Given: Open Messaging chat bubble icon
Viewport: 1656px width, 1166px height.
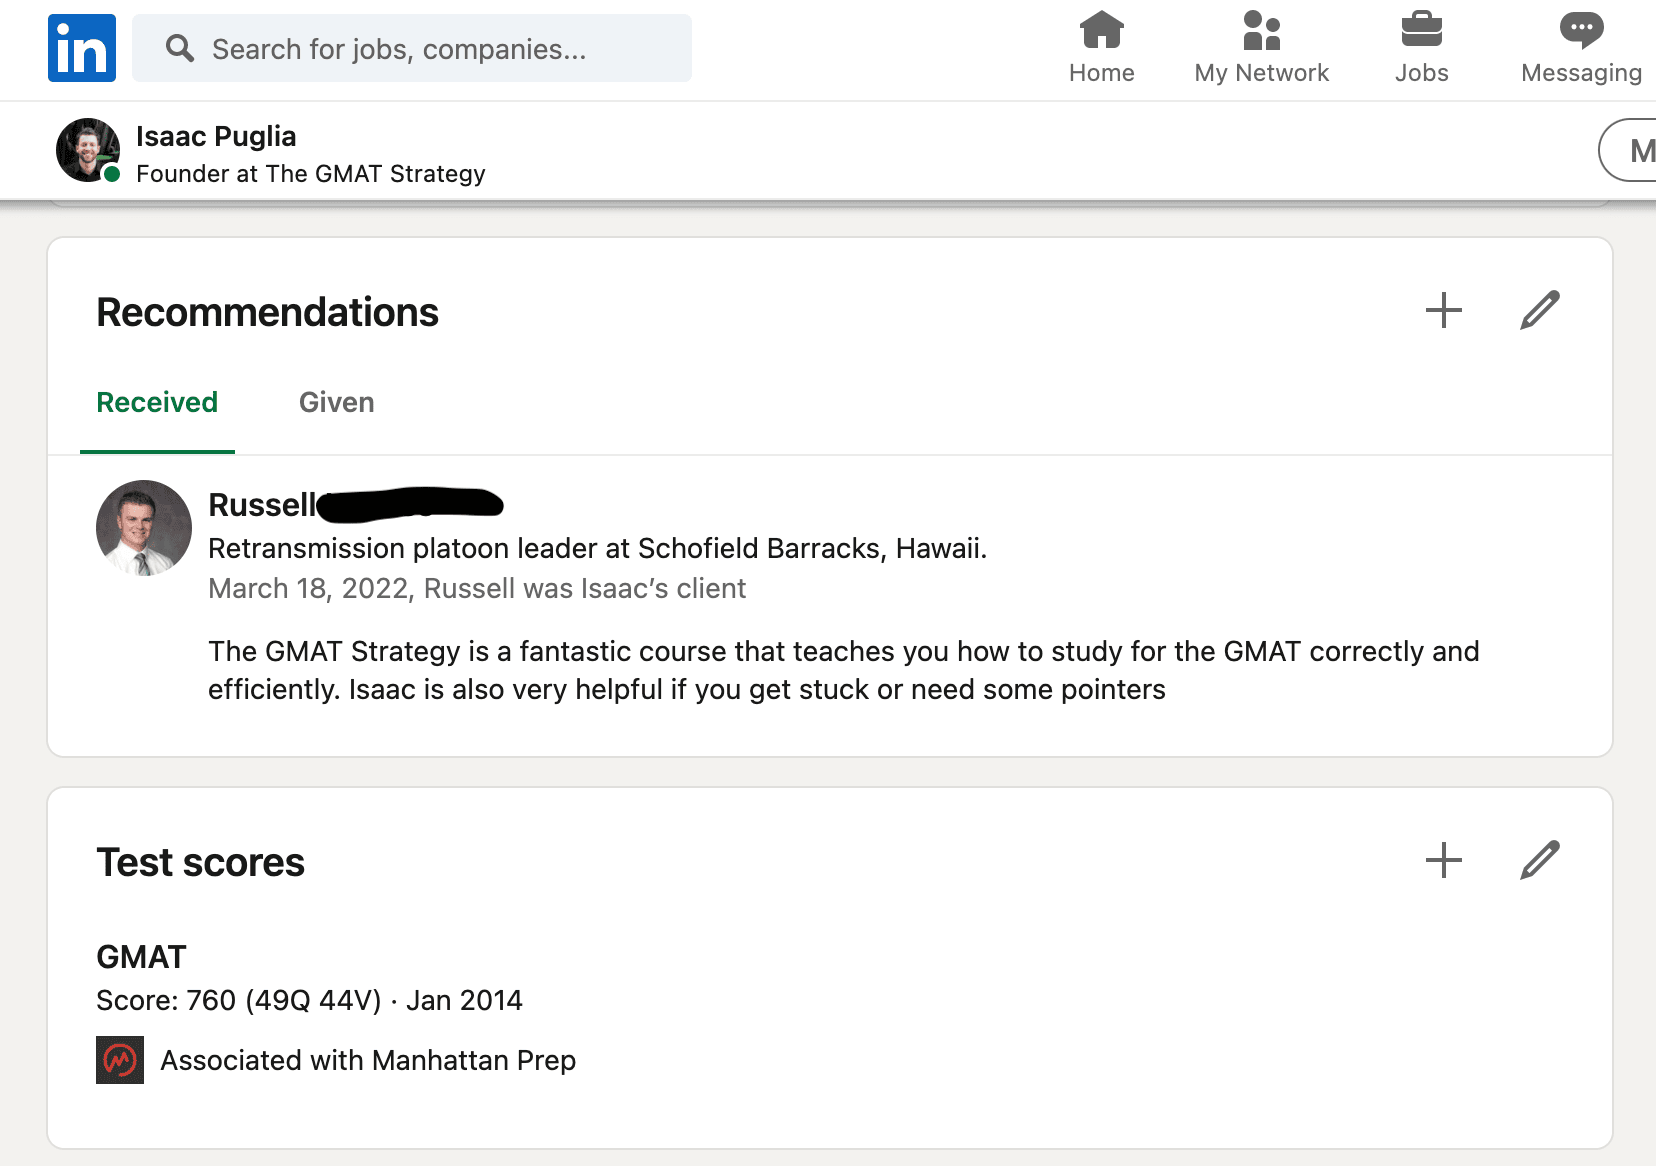Looking at the screenshot, I should point(1580,30).
